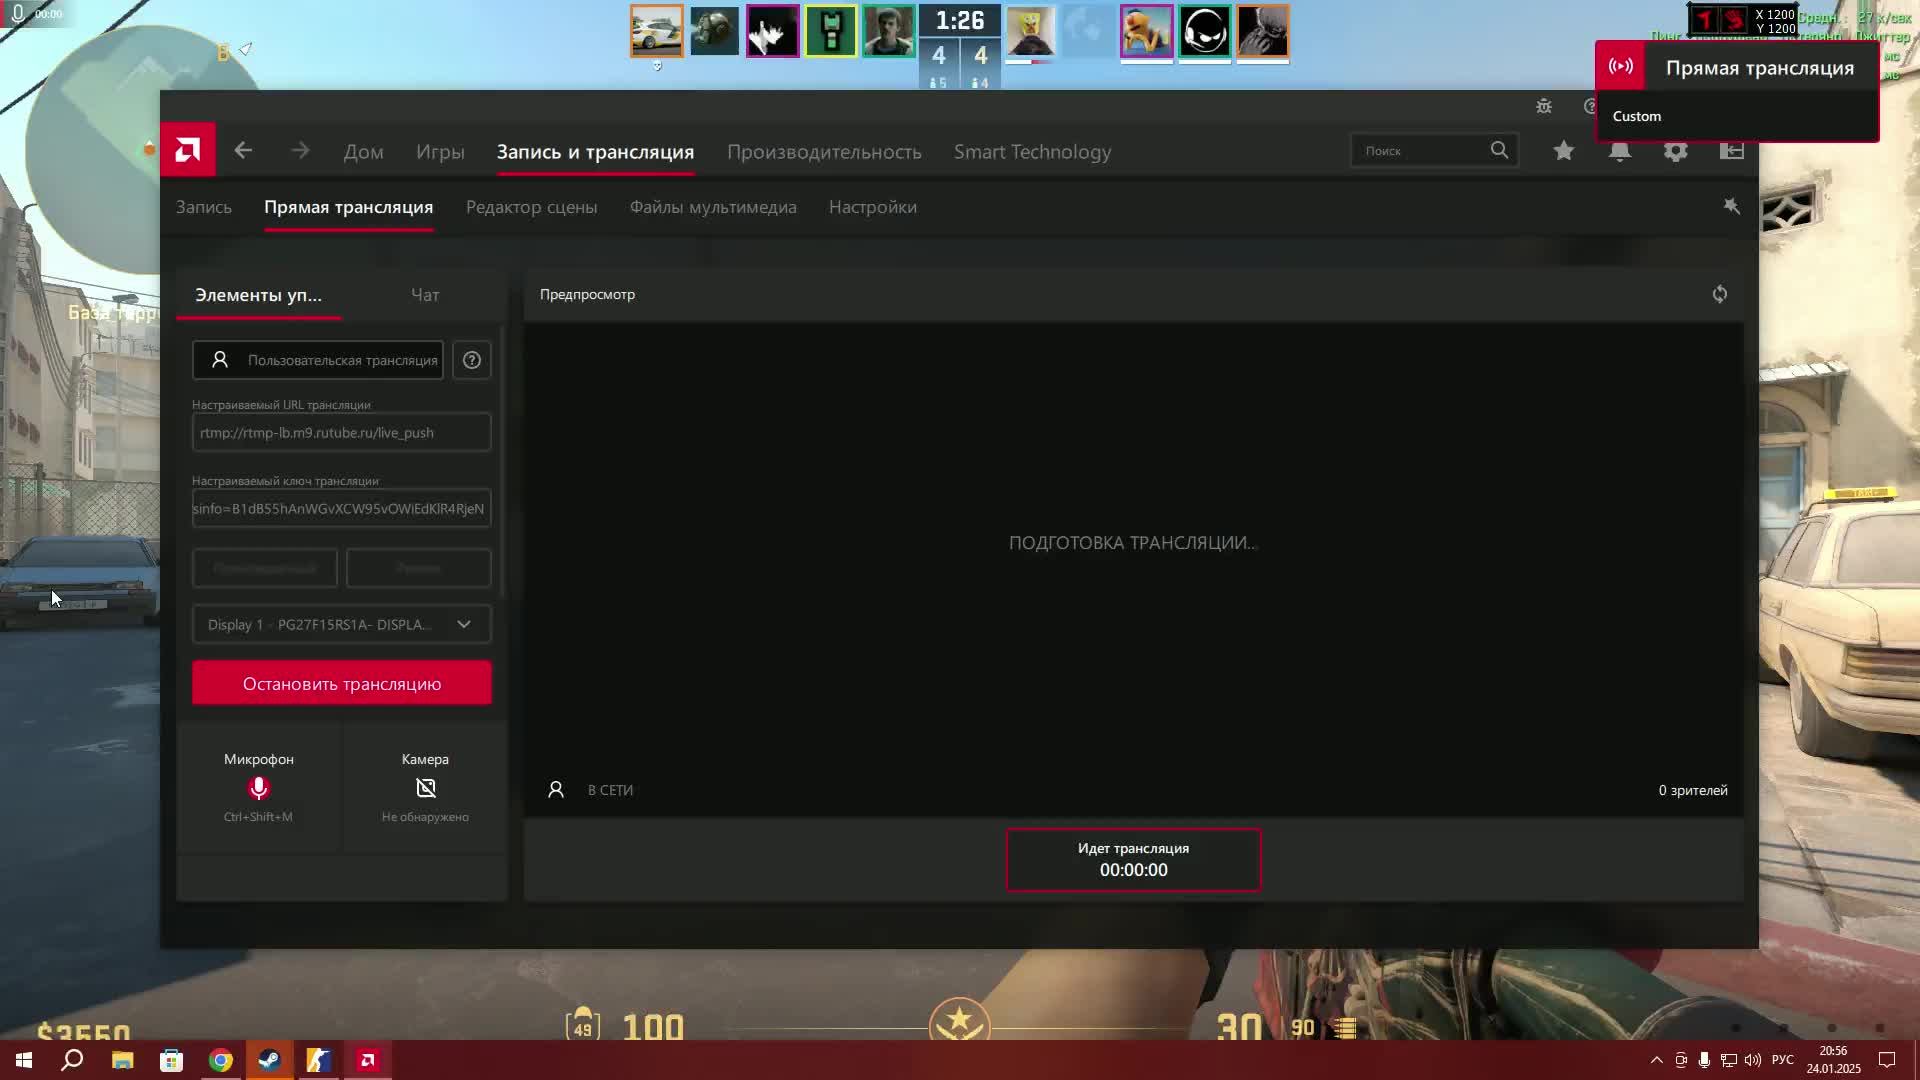
Task: Click the bug report icon
Action: tap(1544, 106)
